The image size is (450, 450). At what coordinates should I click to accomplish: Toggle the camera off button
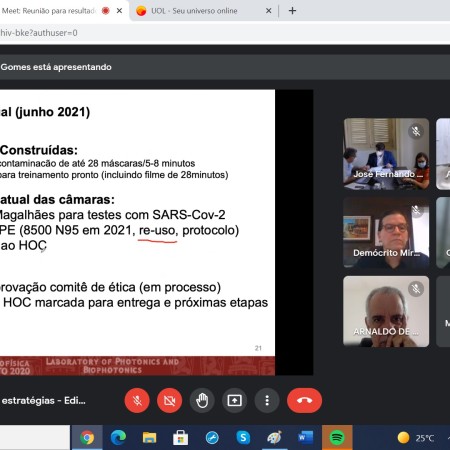pos(169,400)
